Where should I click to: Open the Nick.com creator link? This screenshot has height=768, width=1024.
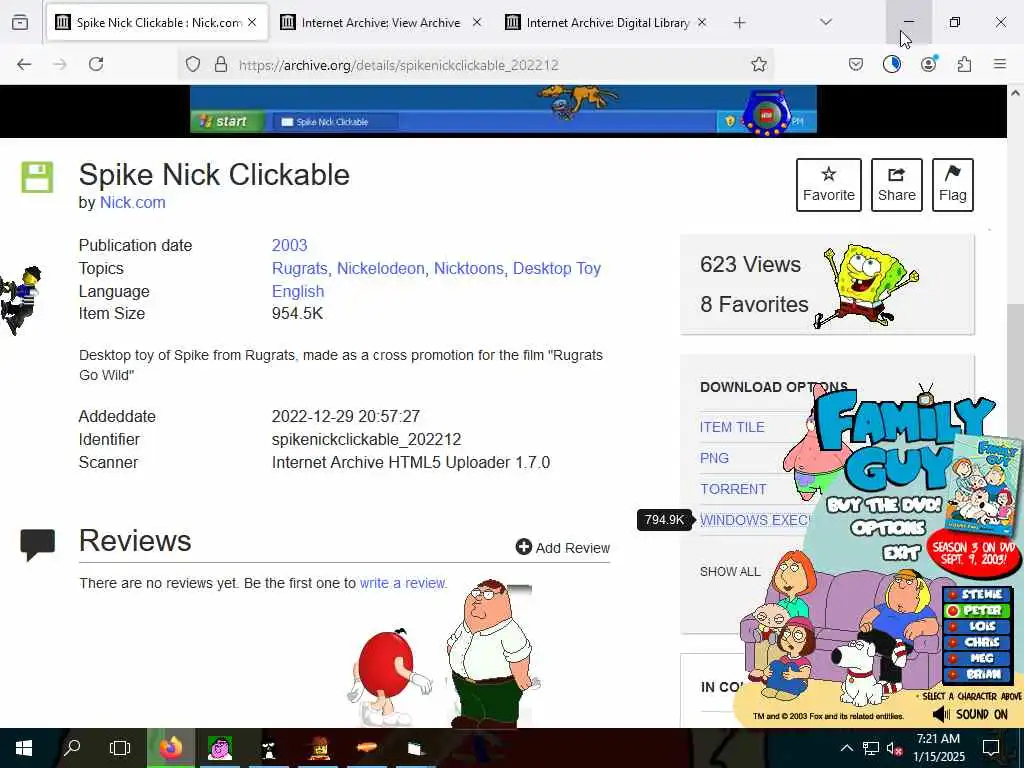coord(133,202)
